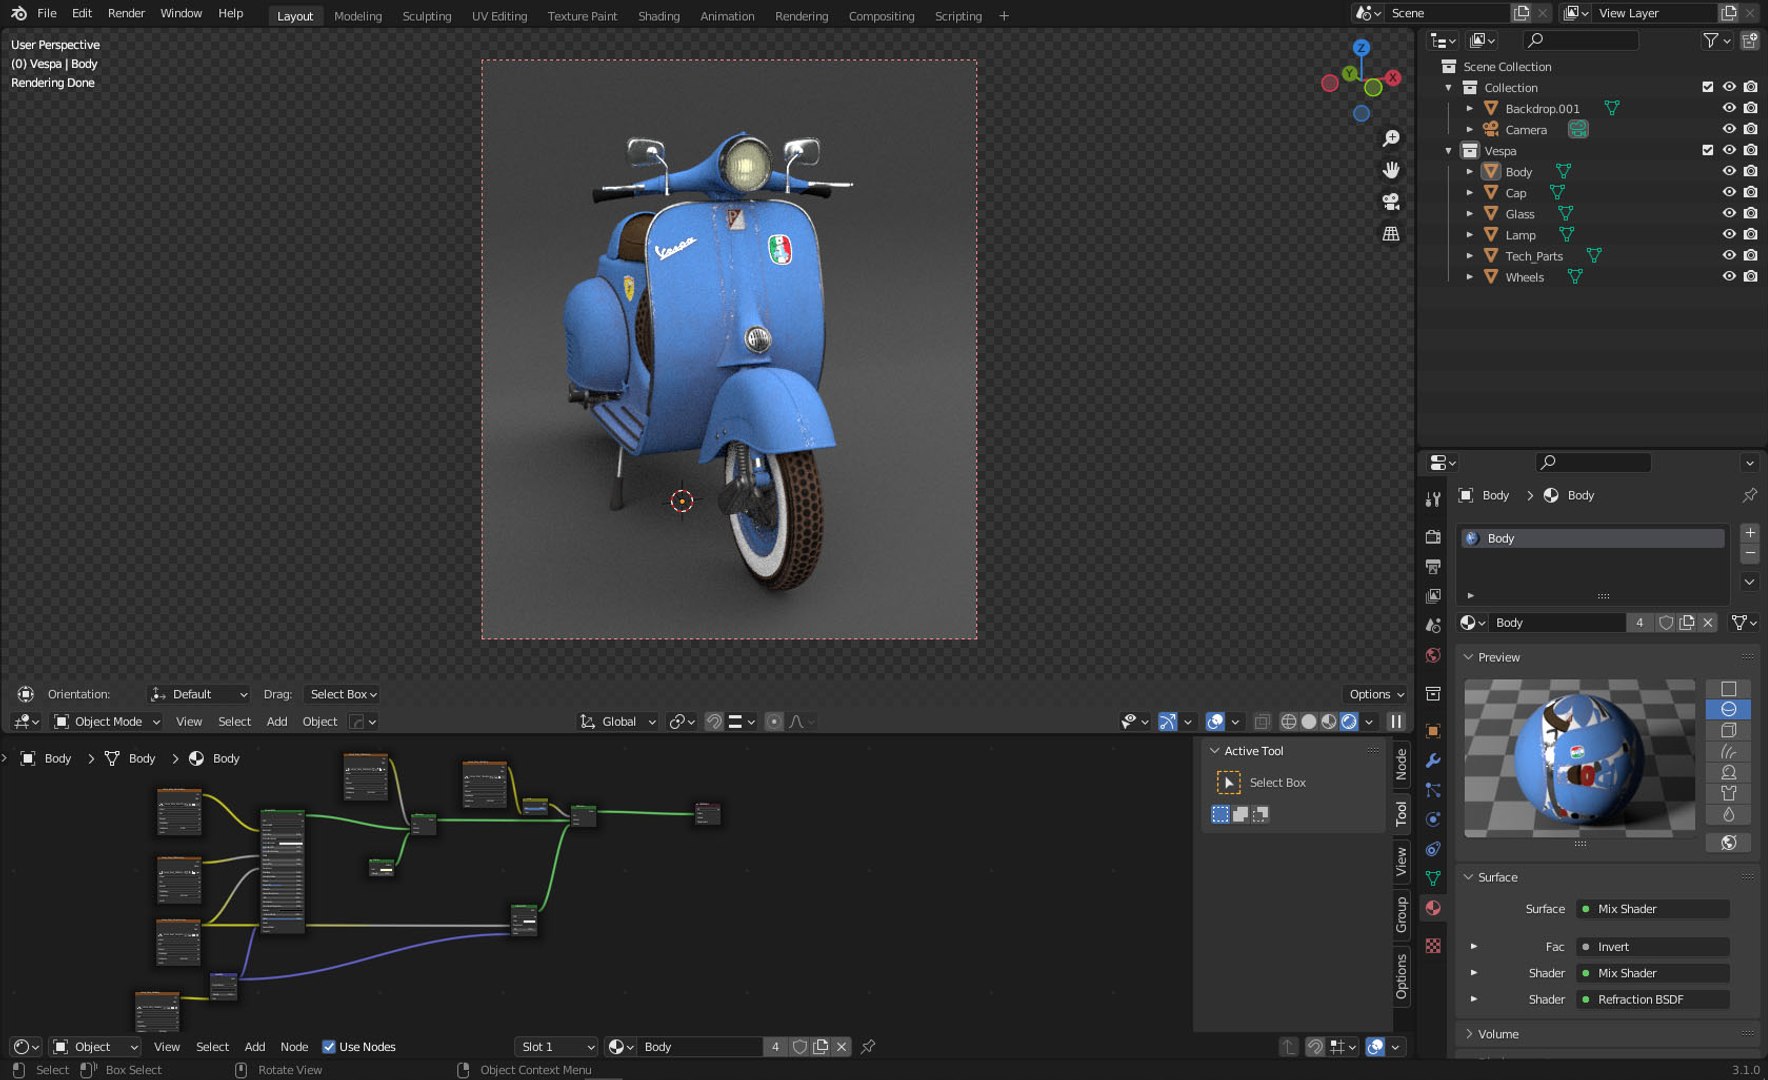Disable Glass object in renders

coord(1750,214)
